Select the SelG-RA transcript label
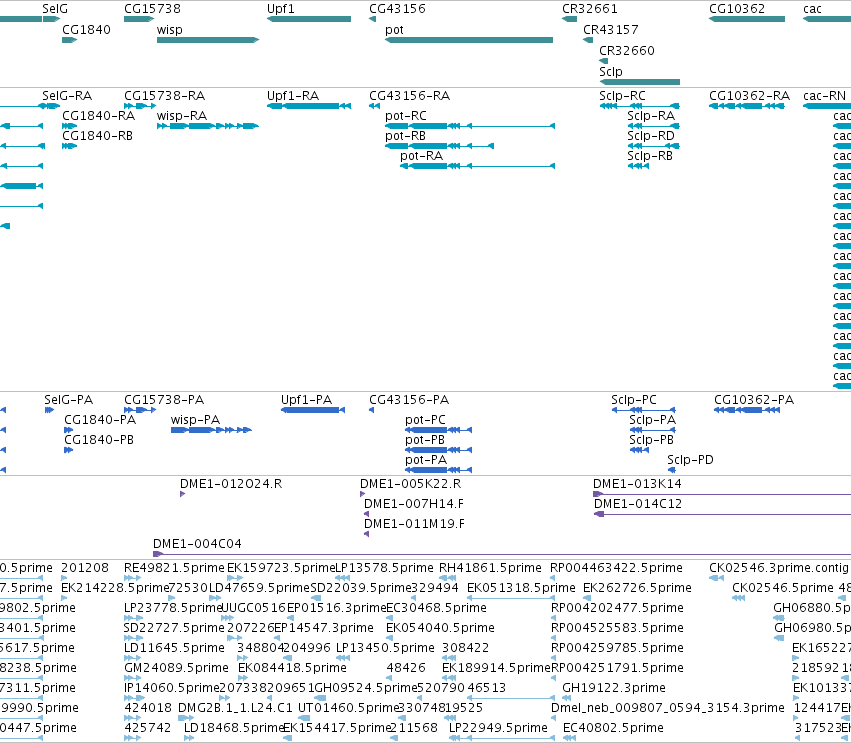 pos(67,96)
